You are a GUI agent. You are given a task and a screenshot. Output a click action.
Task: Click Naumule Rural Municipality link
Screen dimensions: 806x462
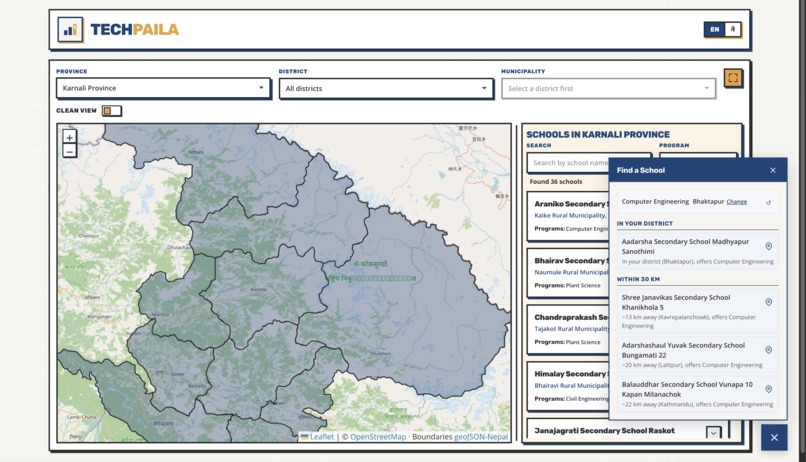[571, 272]
